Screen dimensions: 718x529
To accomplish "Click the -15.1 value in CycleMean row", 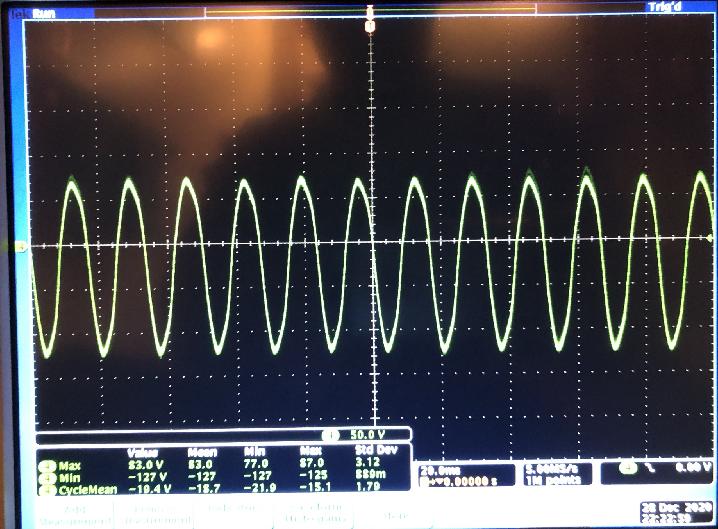I will (315, 486).
